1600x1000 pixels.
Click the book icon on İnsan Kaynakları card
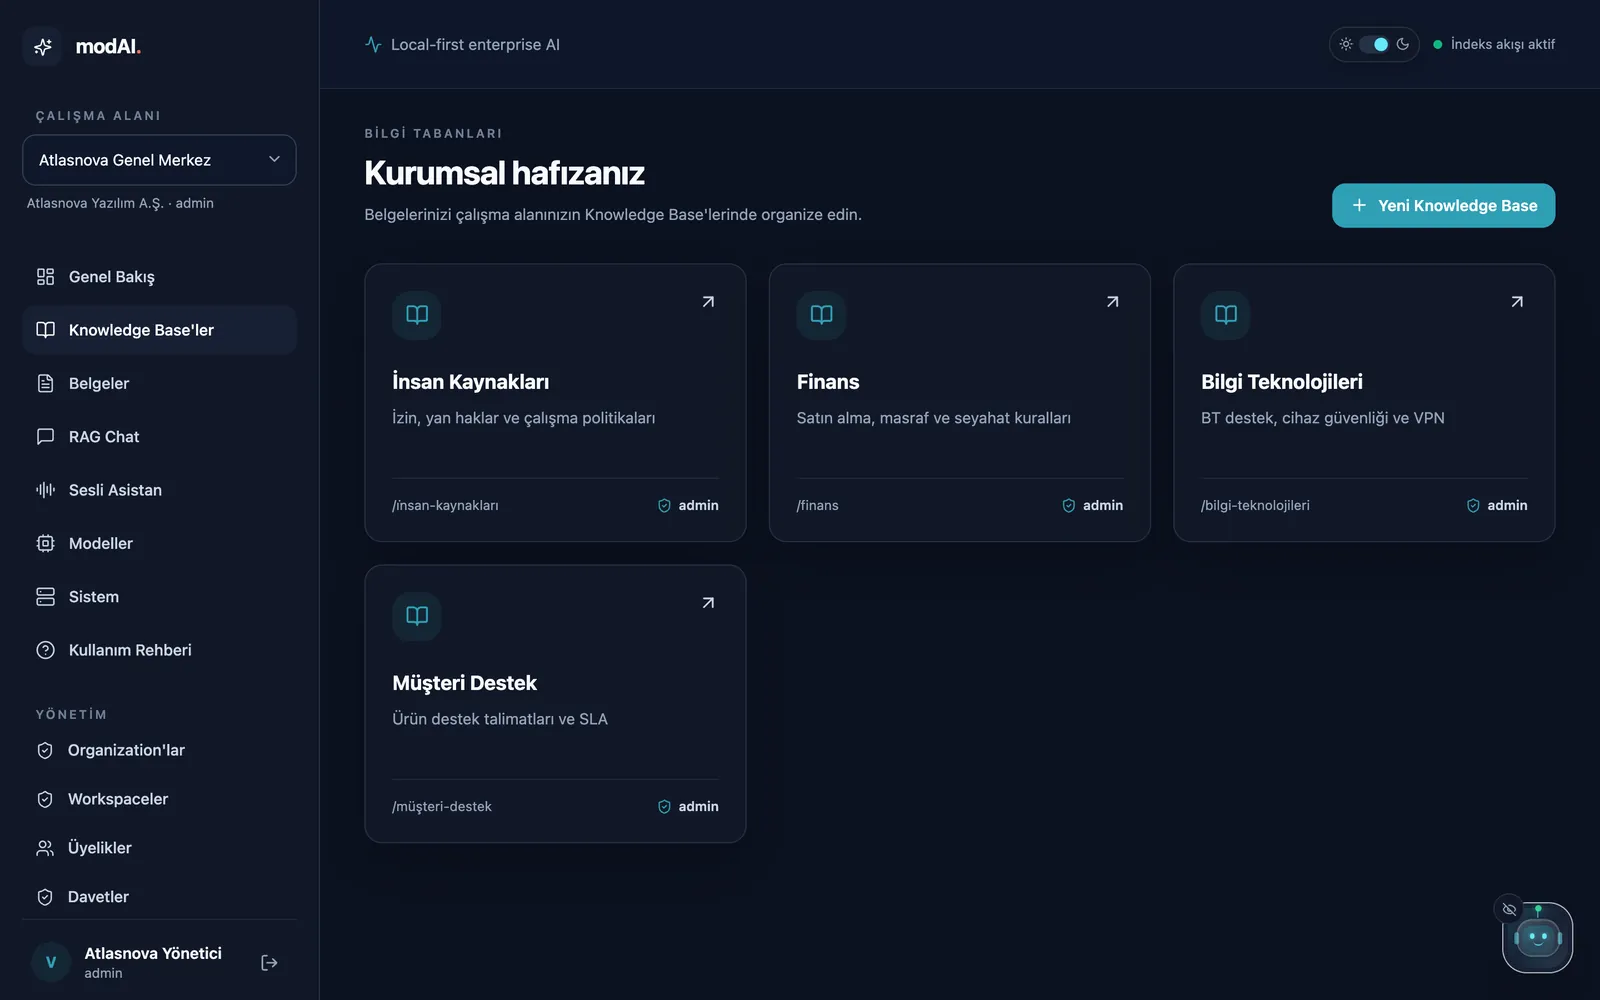pyautogui.click(x=417, y=315)
